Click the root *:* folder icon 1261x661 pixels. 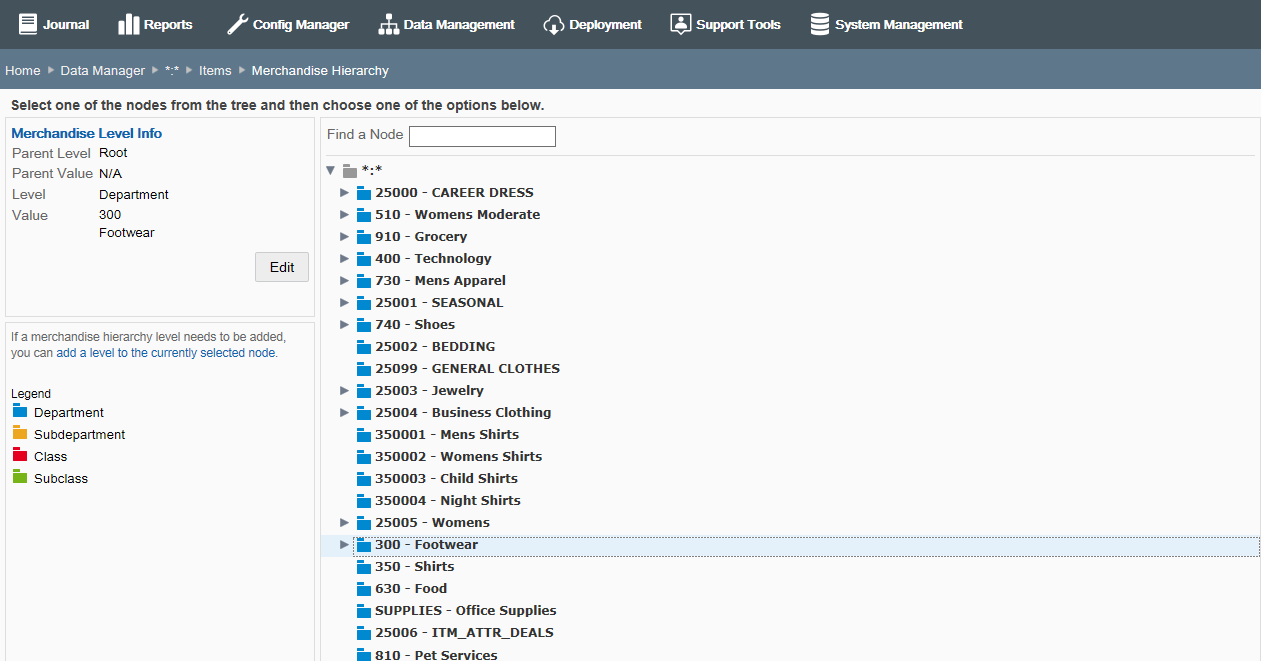click(350, 170)
